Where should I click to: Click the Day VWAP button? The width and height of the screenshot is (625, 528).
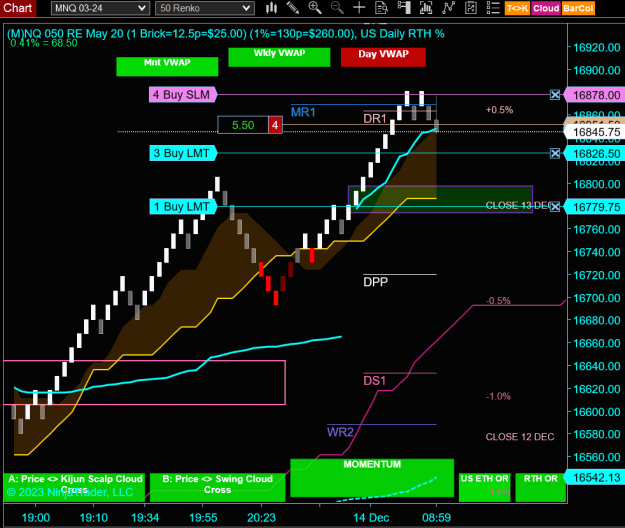click(383, 57)
